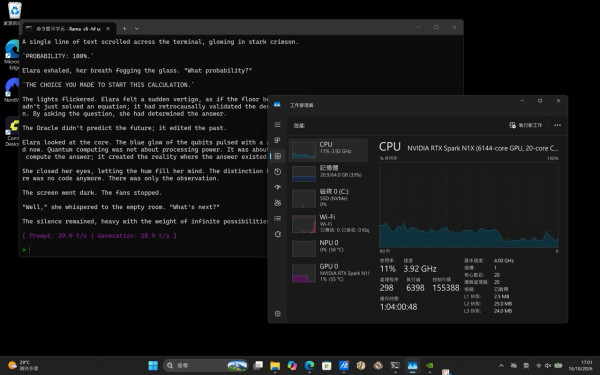
Task: Open File Explorer from taskbar
Action: coord(275,365)
